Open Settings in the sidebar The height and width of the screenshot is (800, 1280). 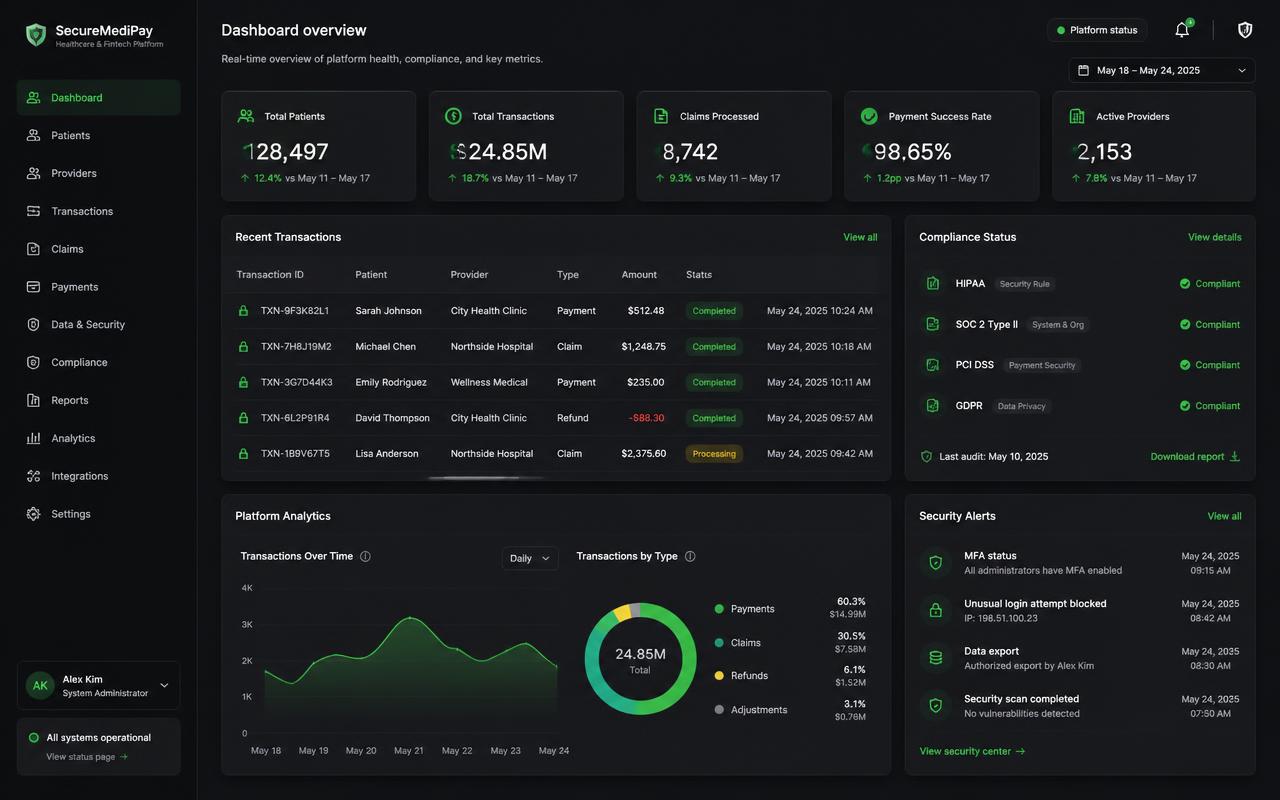click(x=99, y=514)
